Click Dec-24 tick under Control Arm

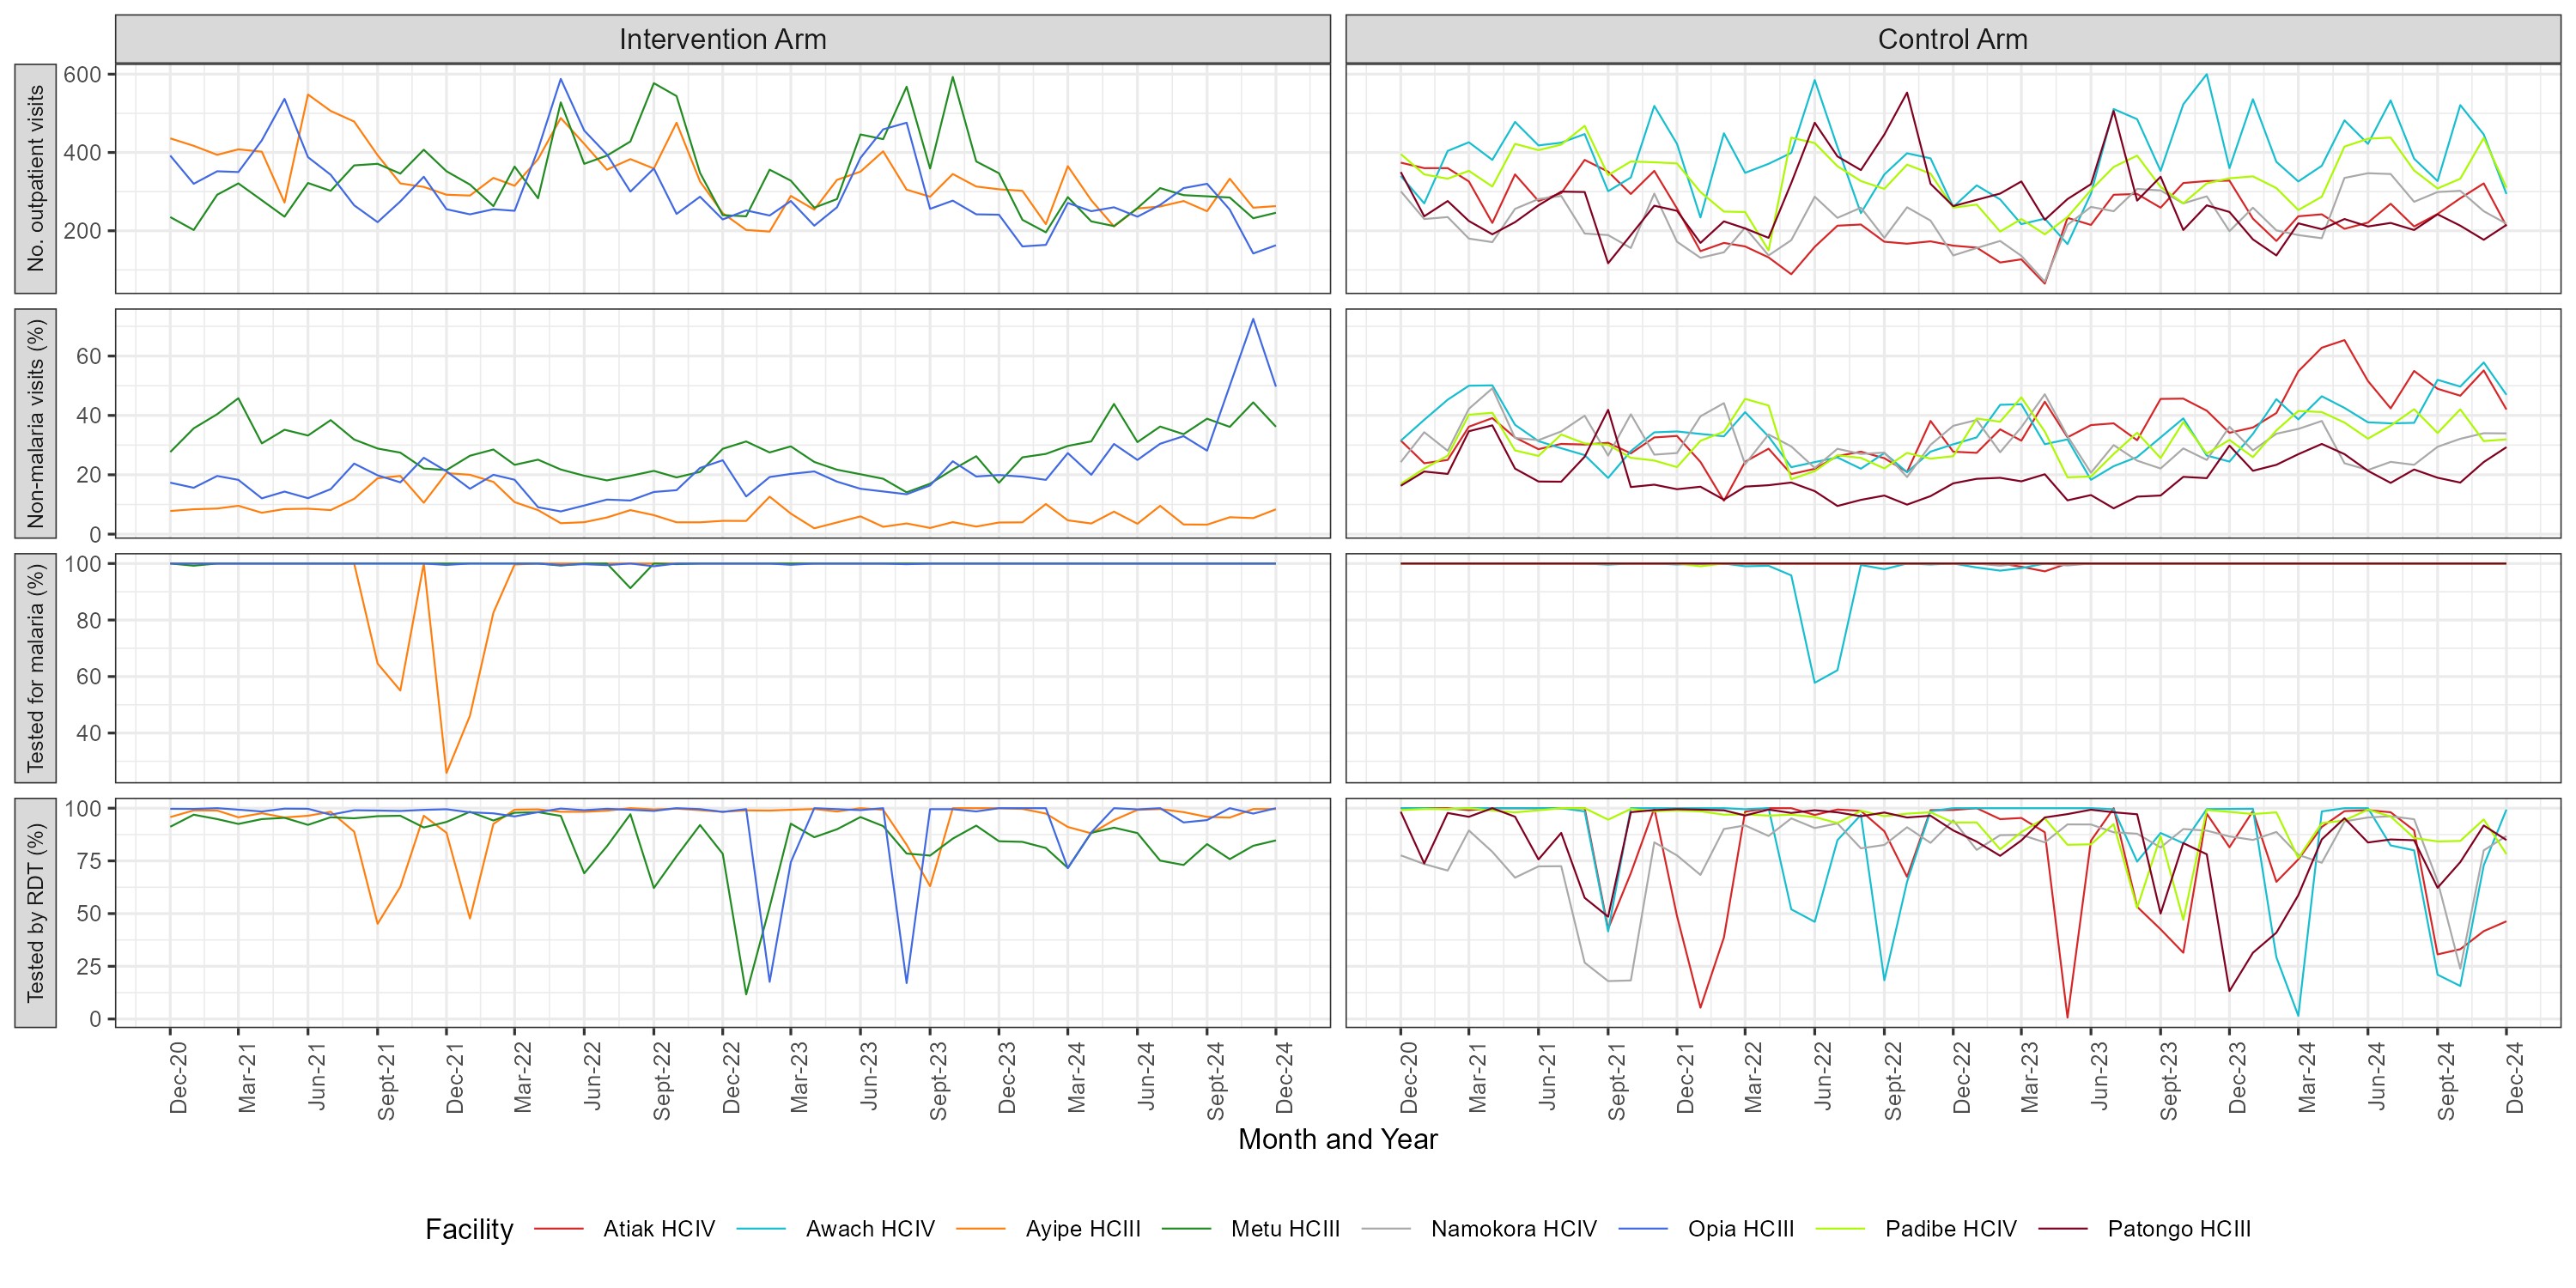[2514, 1077]
